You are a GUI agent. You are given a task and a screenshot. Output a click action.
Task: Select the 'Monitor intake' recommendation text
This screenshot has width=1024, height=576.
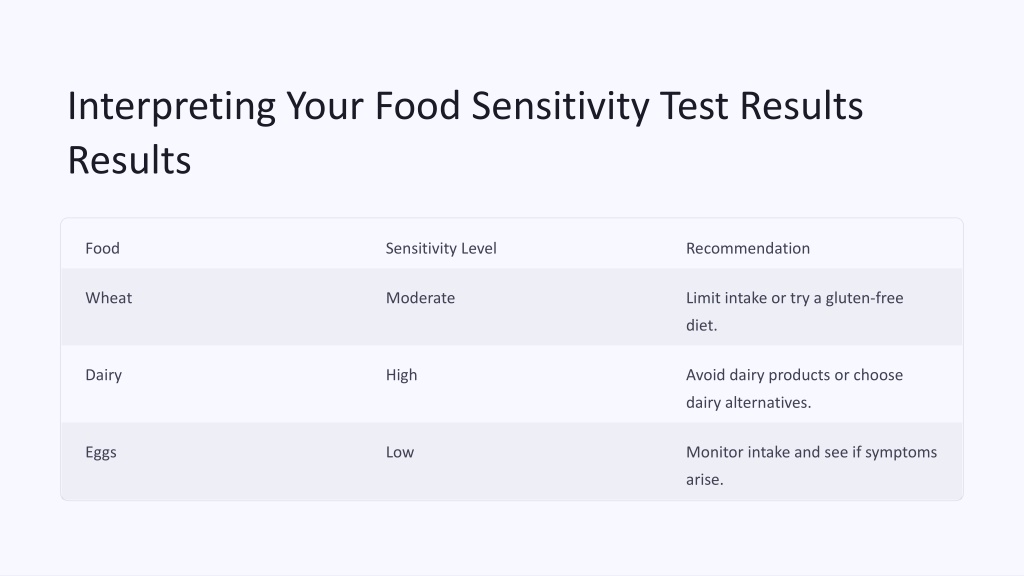pyautogui.click(x=811, y=466)
